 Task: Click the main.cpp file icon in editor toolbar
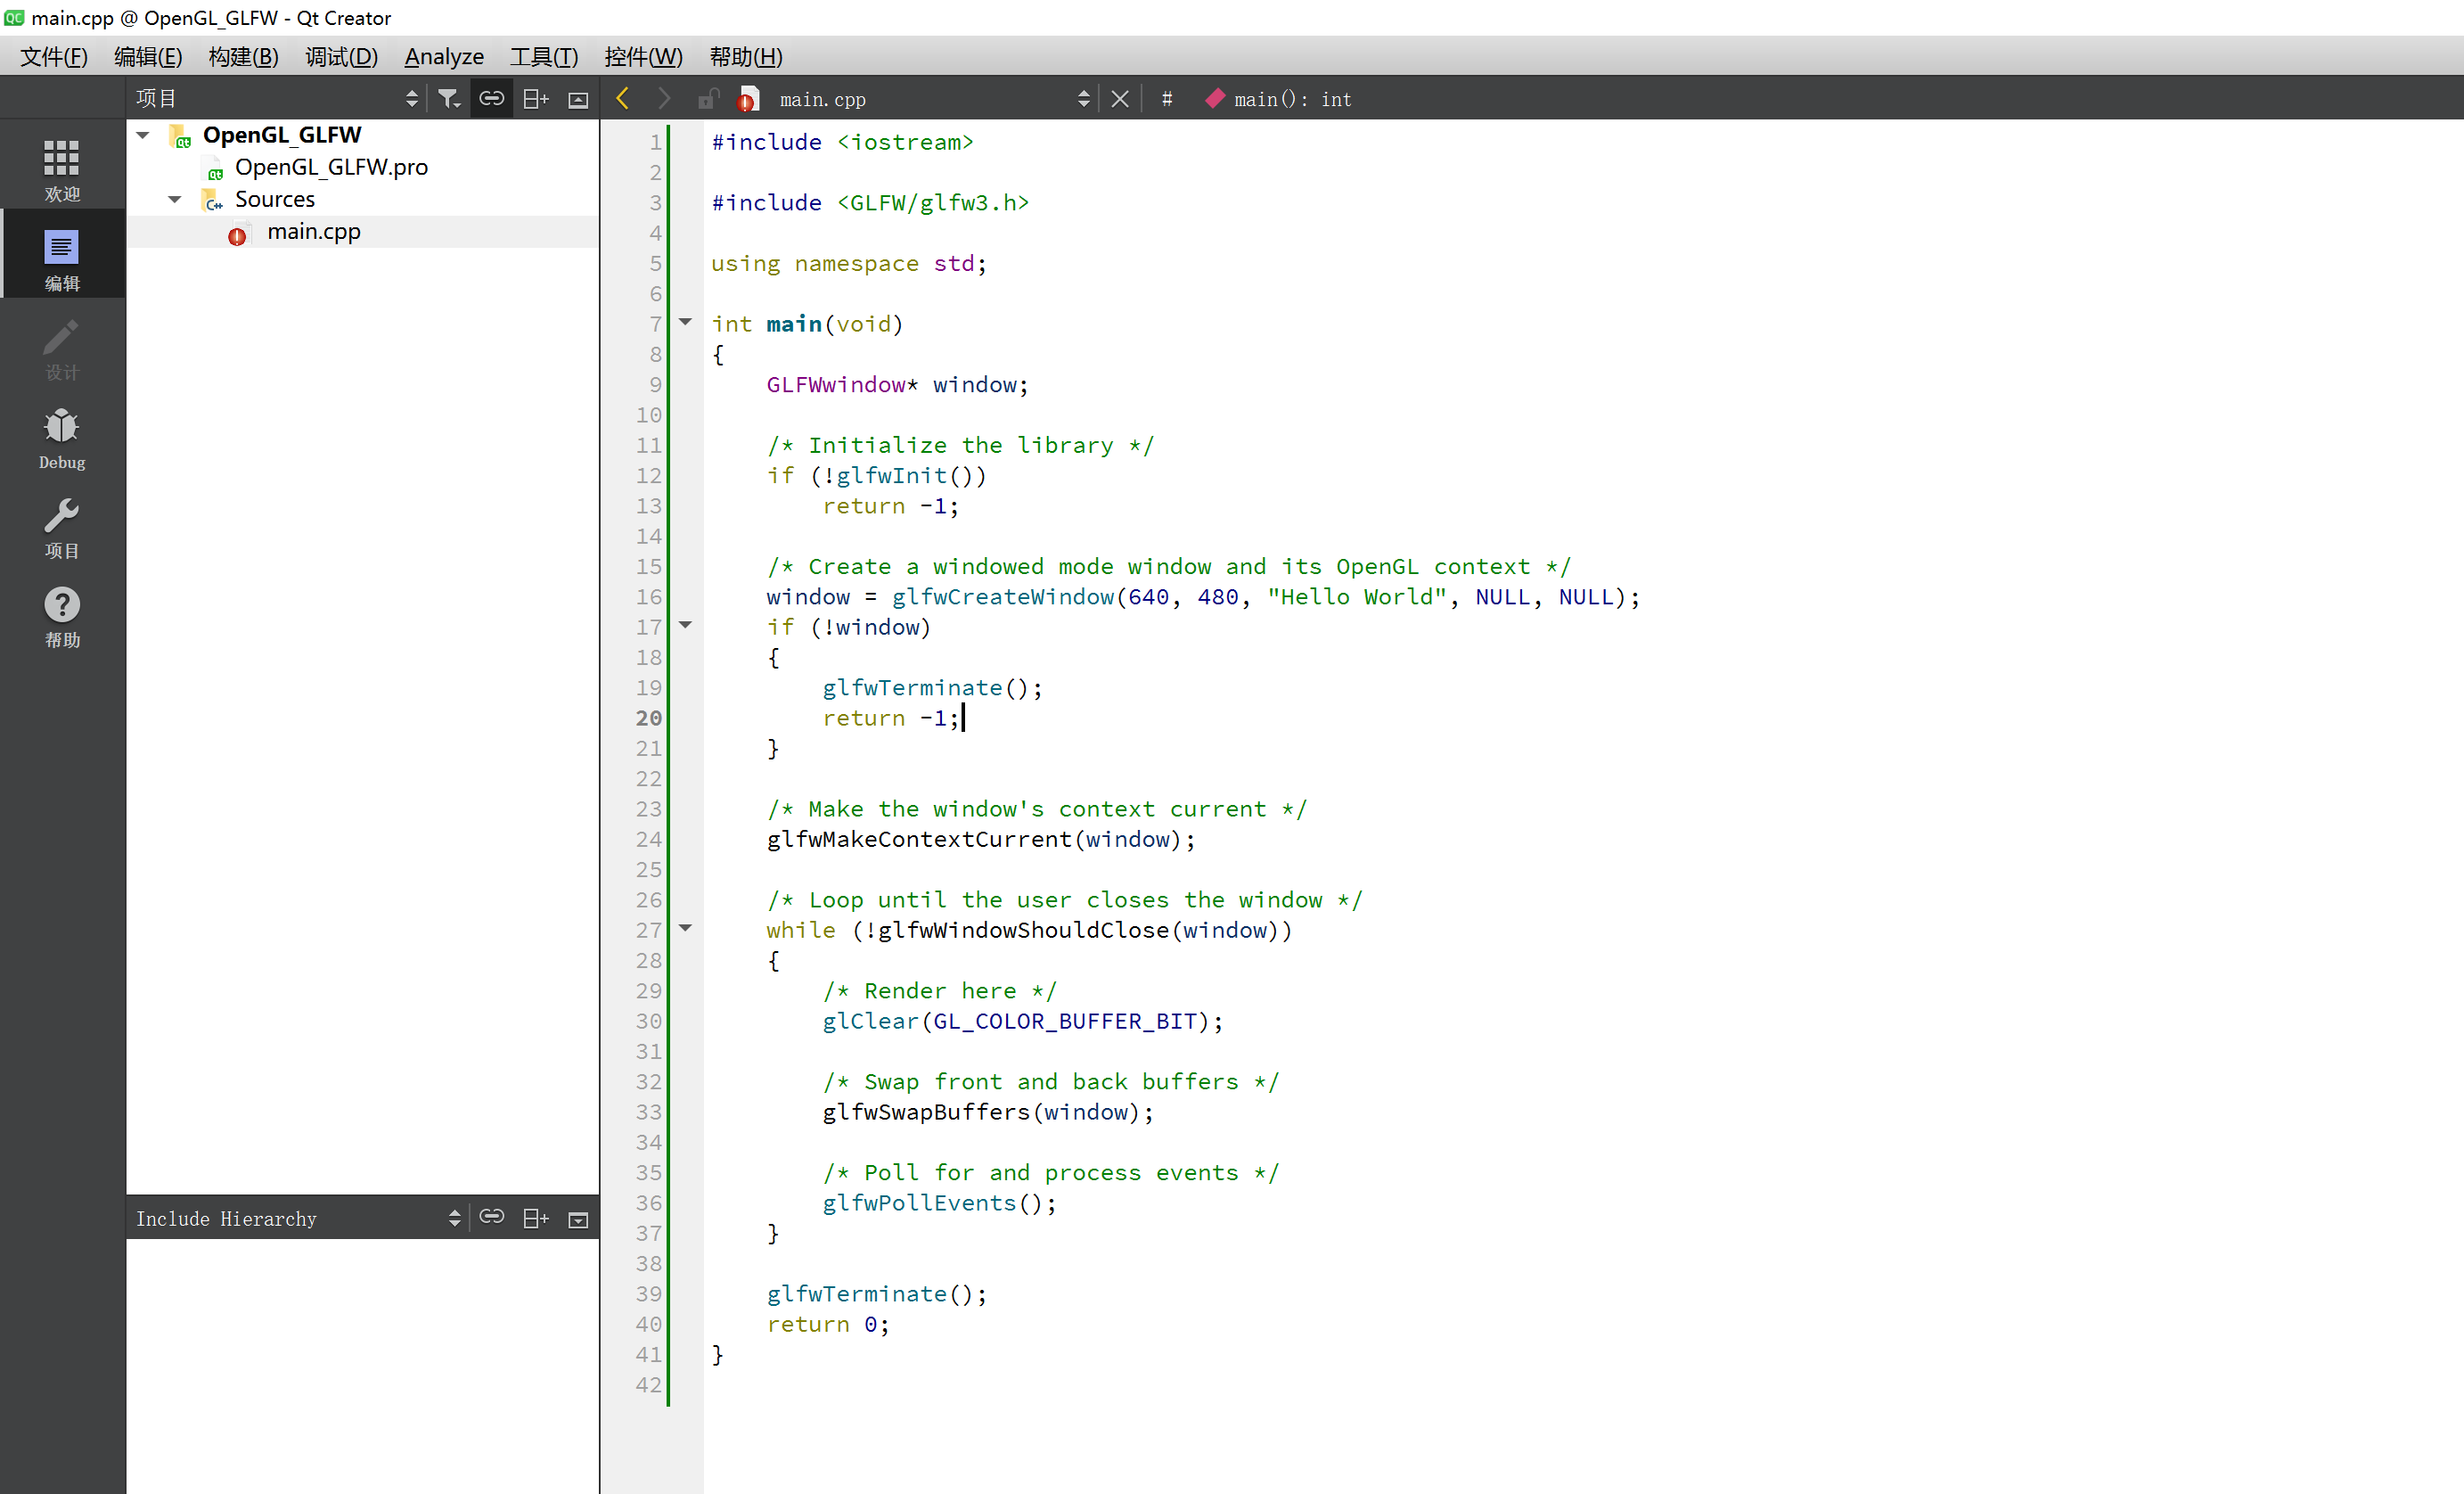coord(747,99)
